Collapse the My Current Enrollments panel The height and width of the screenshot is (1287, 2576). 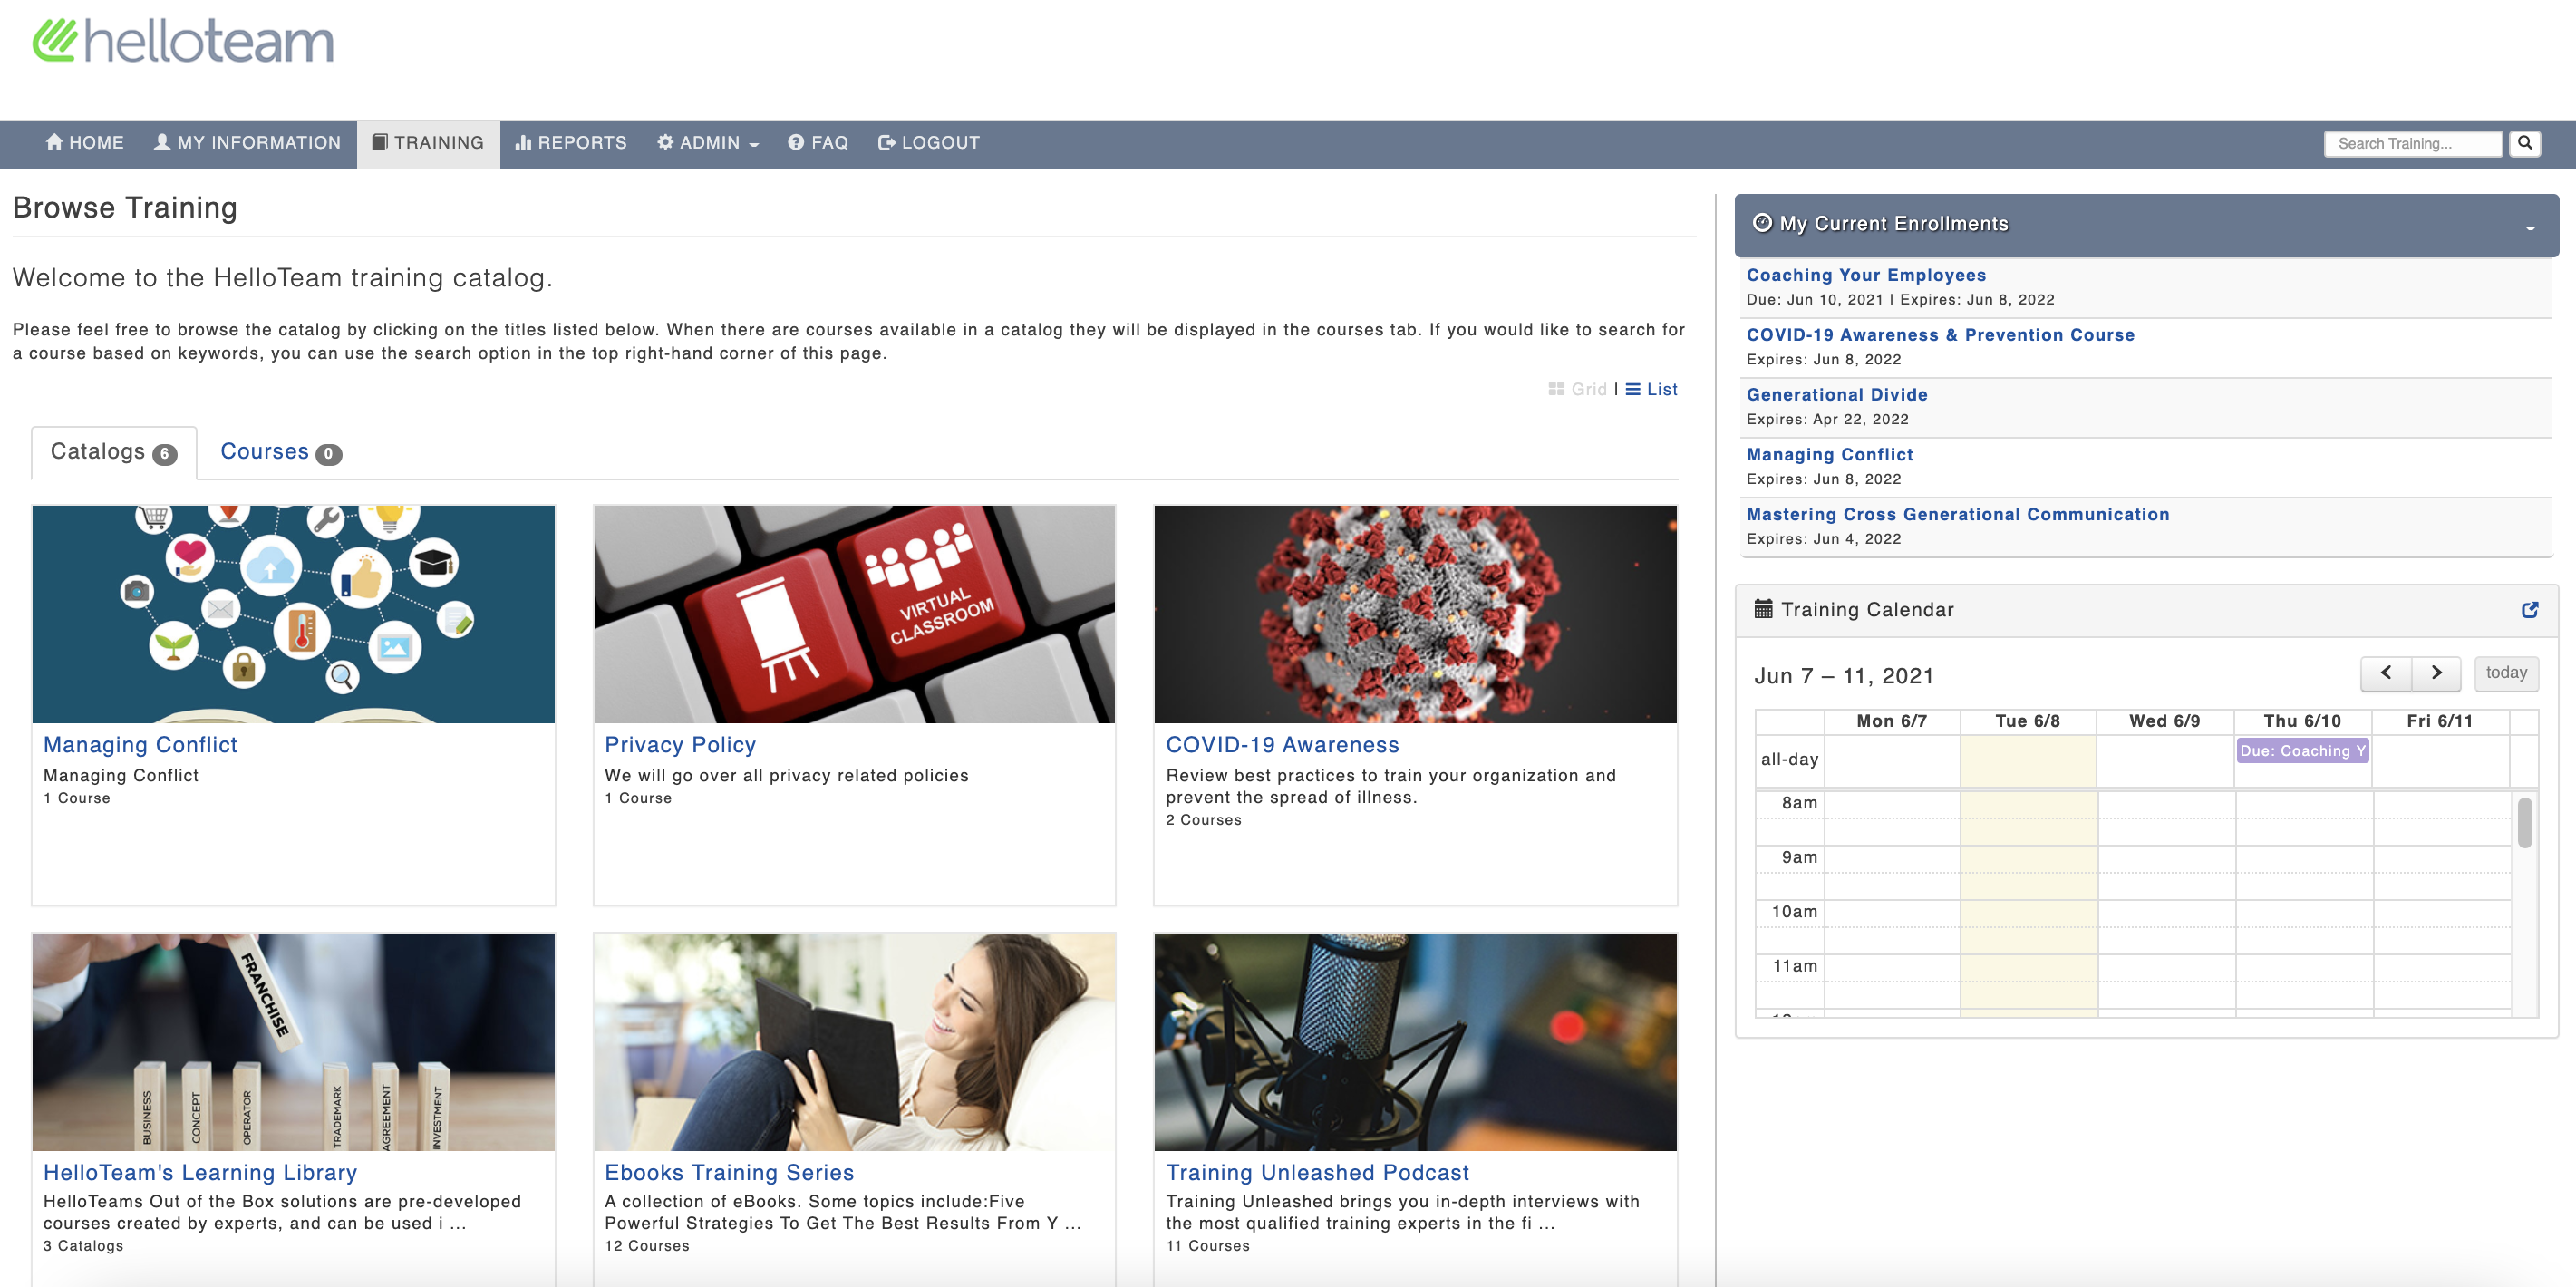[2529, 227]
